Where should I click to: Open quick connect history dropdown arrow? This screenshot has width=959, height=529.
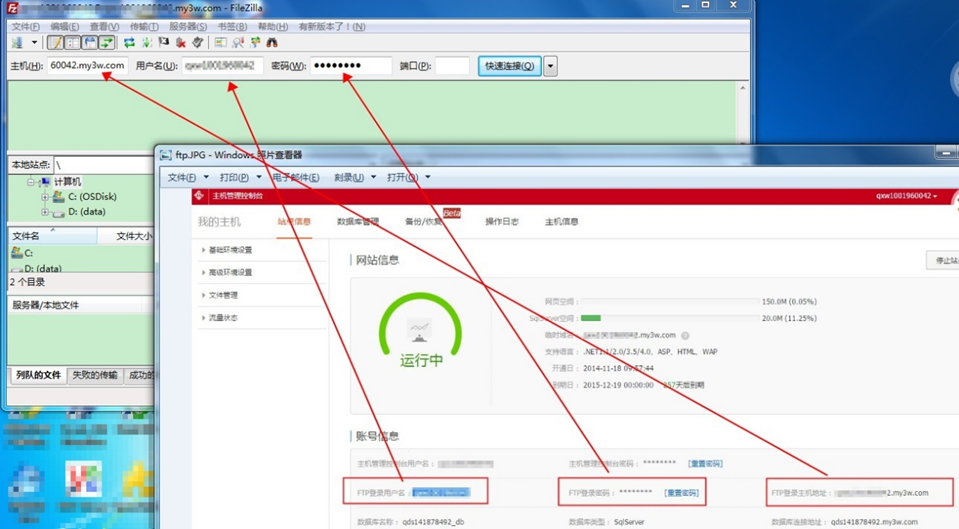coord(550,65)
